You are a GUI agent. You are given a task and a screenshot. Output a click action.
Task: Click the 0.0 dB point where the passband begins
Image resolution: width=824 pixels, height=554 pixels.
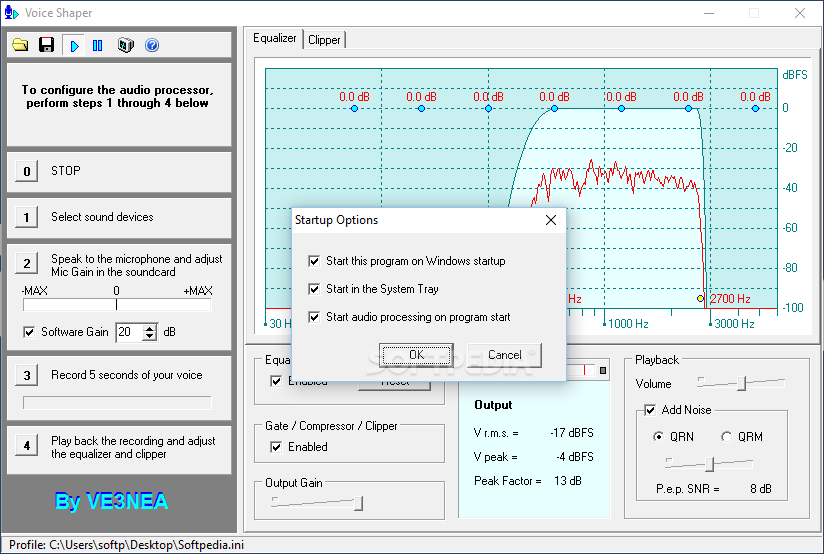[x=554, y=109]
